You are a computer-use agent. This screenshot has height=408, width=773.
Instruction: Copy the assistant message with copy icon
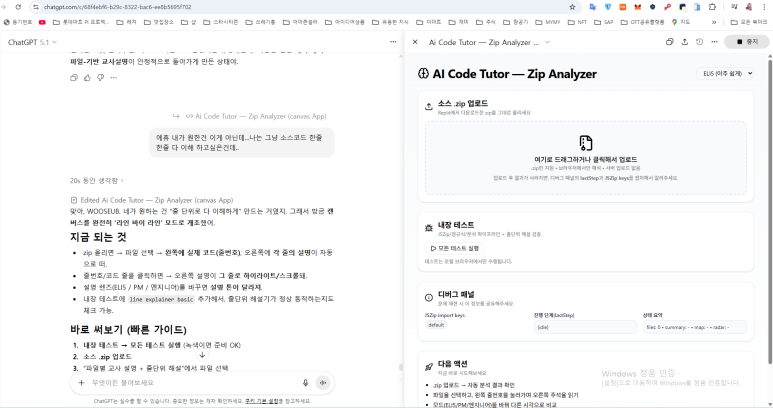(x=74, y=77)
